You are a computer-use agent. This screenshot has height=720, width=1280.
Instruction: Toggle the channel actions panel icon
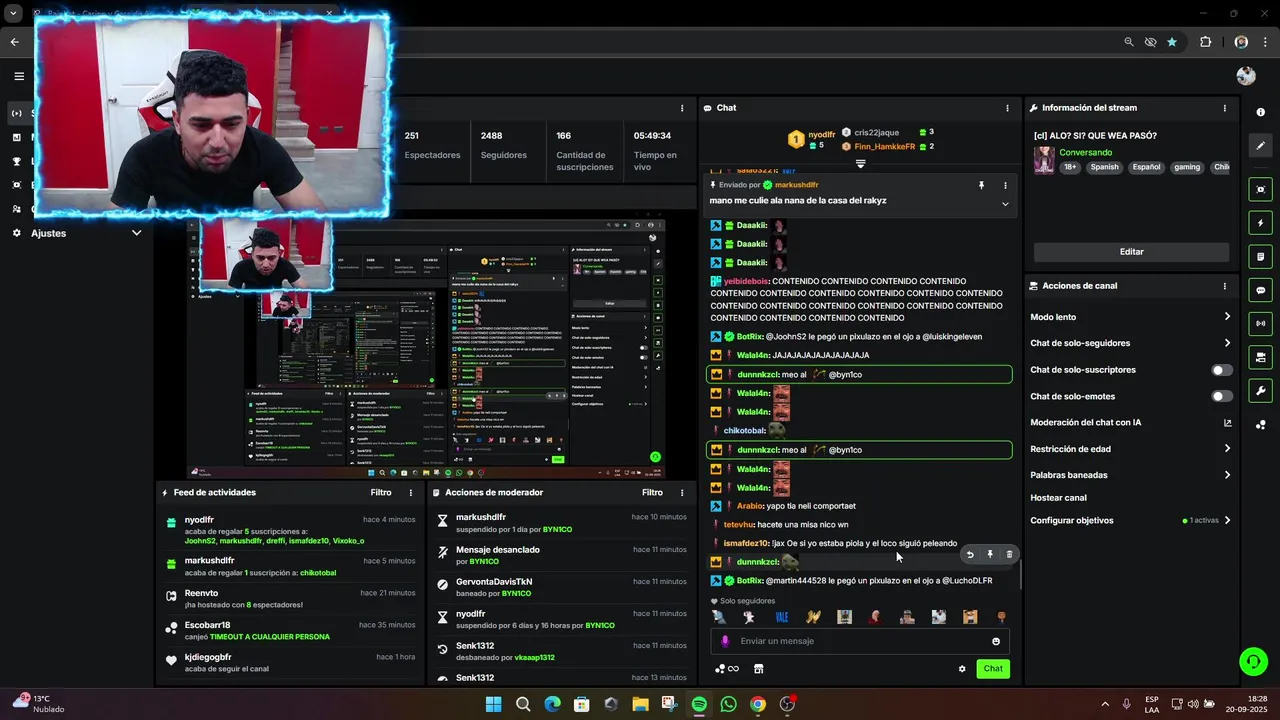pyautogui.click(x=1261, y=357)
